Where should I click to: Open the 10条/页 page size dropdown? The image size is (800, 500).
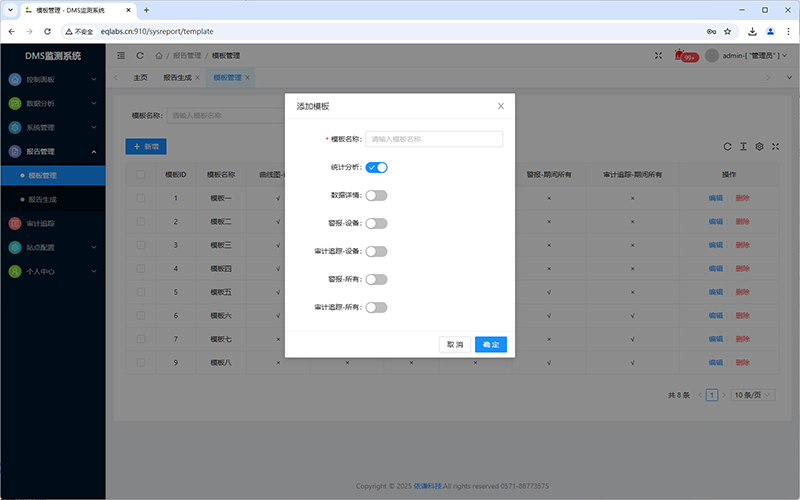tap(753, 395)
